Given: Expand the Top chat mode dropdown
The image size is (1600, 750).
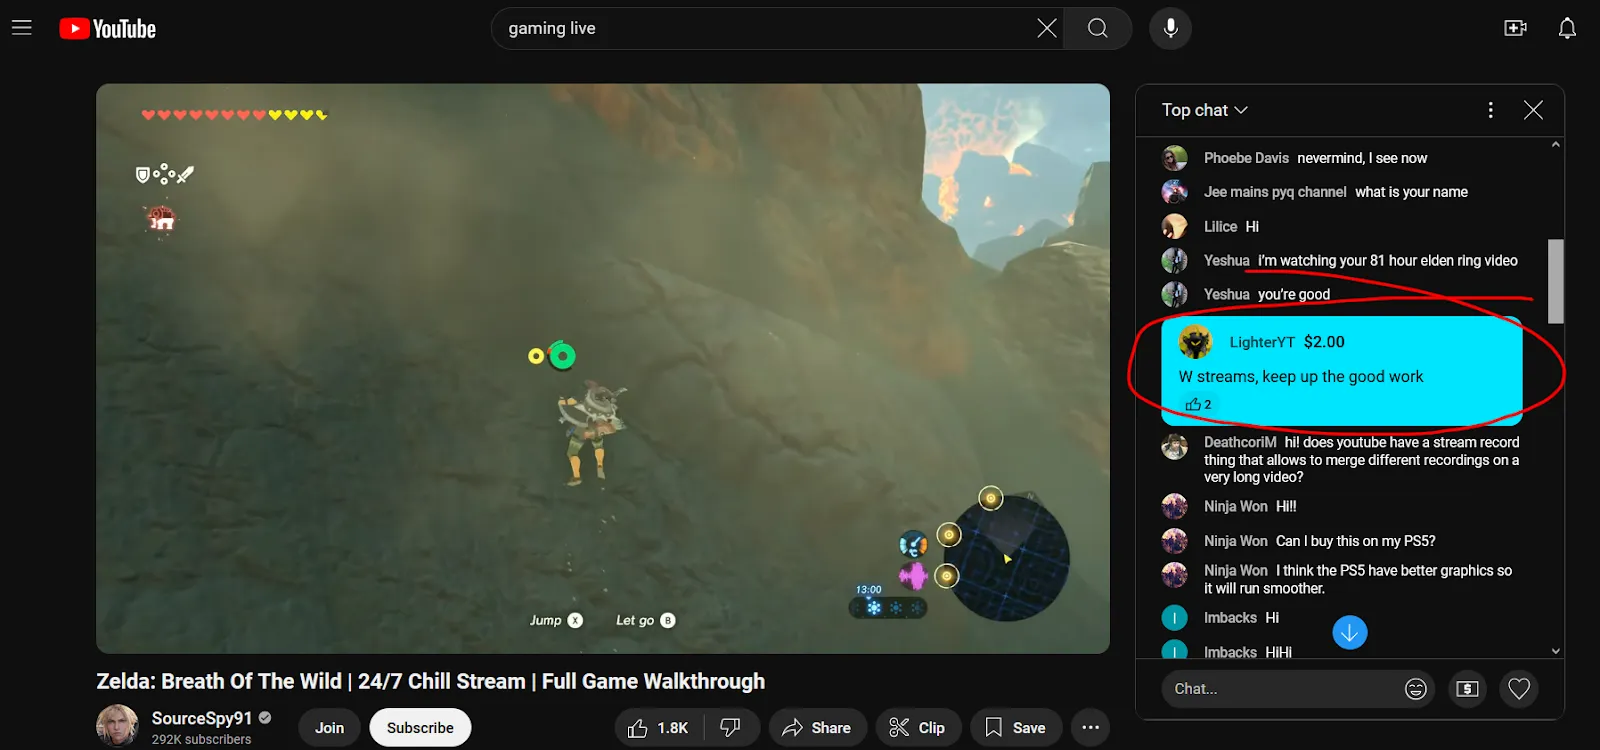Looking at the screenshot, I should [1204, 110].
